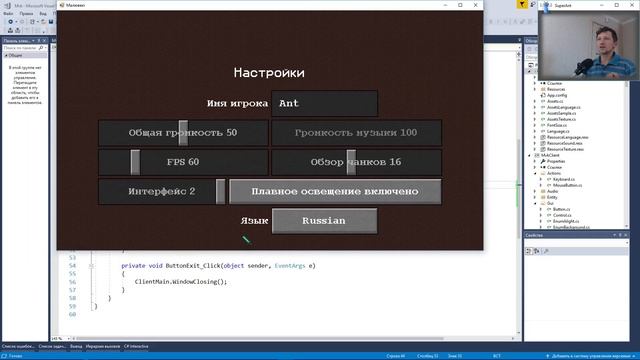Viewport: 640px width, 360px height.
Task: Switch to the Иерархия вызовов tab
Action: [102, 347]
